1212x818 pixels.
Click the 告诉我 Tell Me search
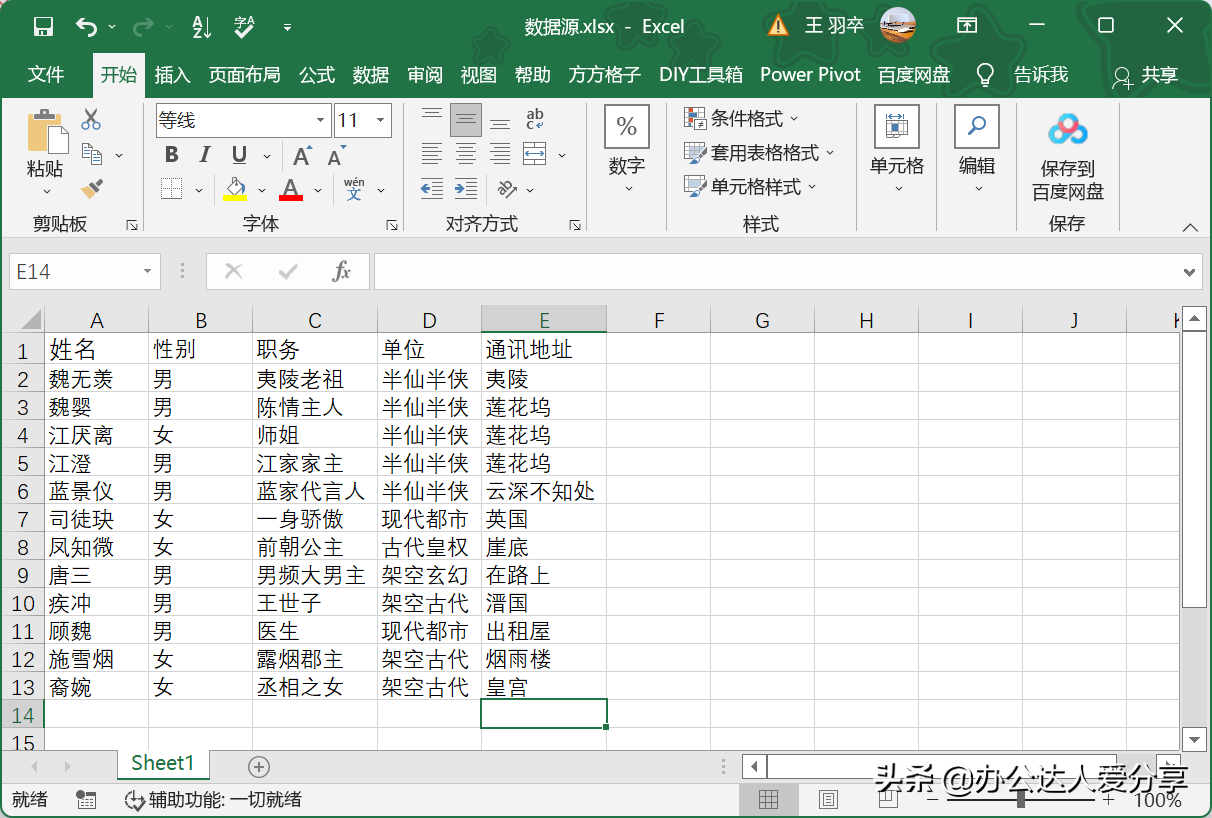pyautogui.click(x=1023, y=75)
